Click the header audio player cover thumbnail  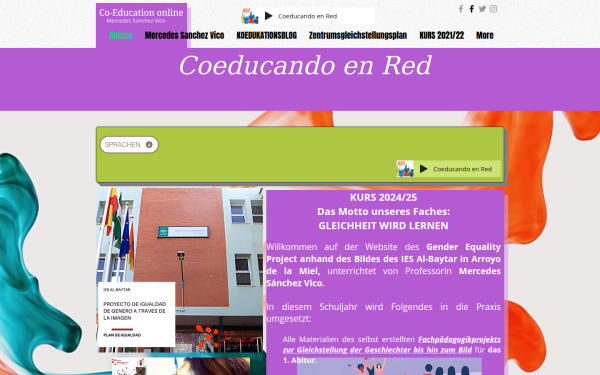(x=250, y=16)
